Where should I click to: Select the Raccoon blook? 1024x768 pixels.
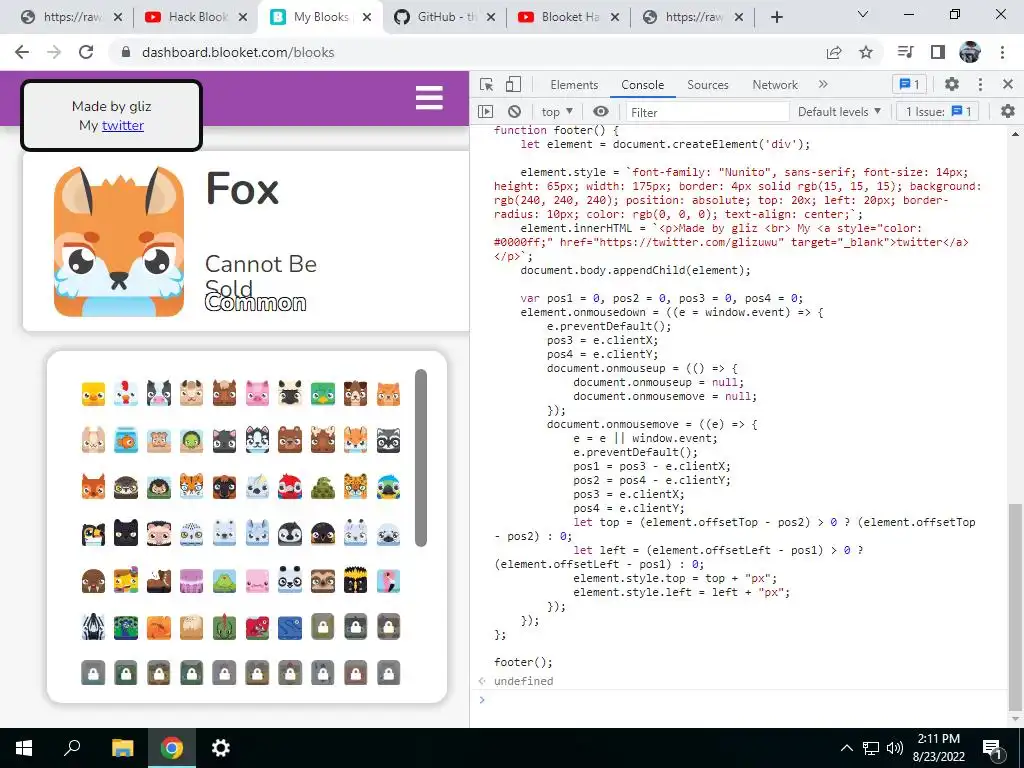(x=389, y=440)
